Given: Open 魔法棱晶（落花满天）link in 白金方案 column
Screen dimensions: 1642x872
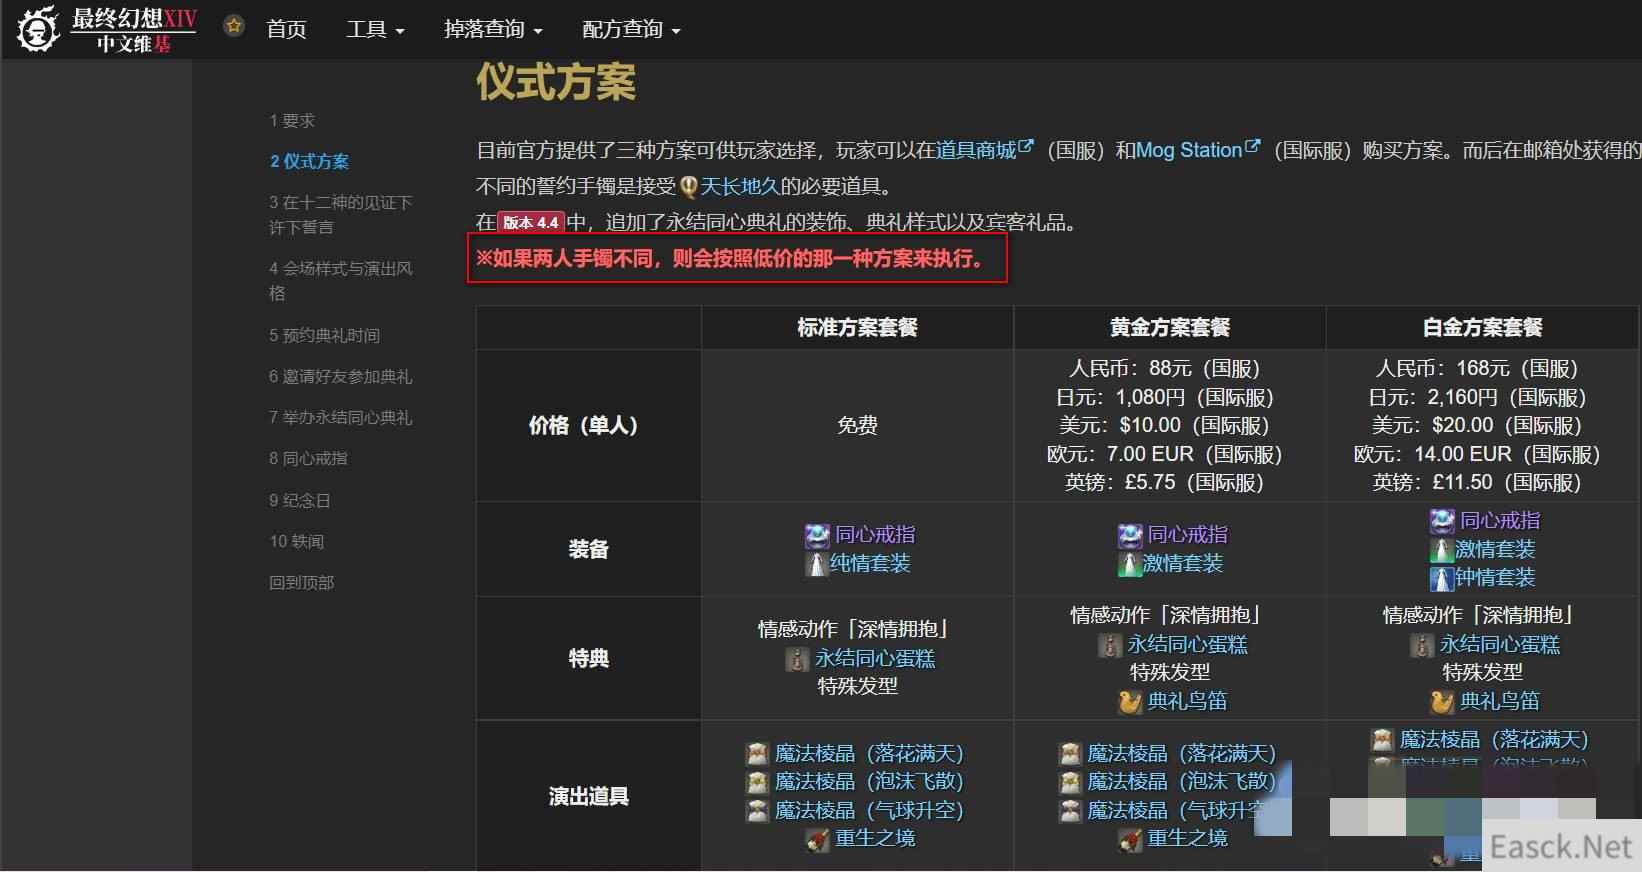Looking at the screenshot, I should (x=1494, y=739).
